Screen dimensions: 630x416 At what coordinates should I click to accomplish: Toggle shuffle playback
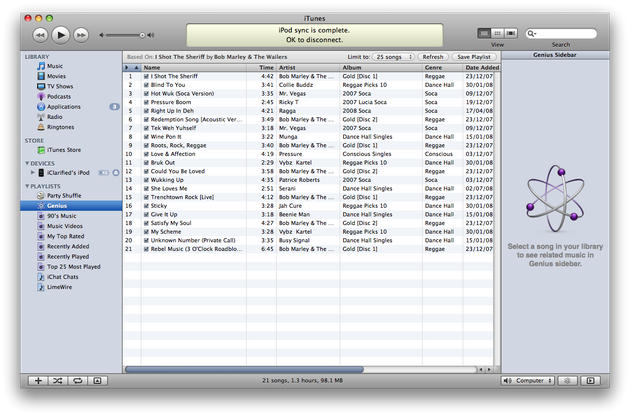pos(58,381)
